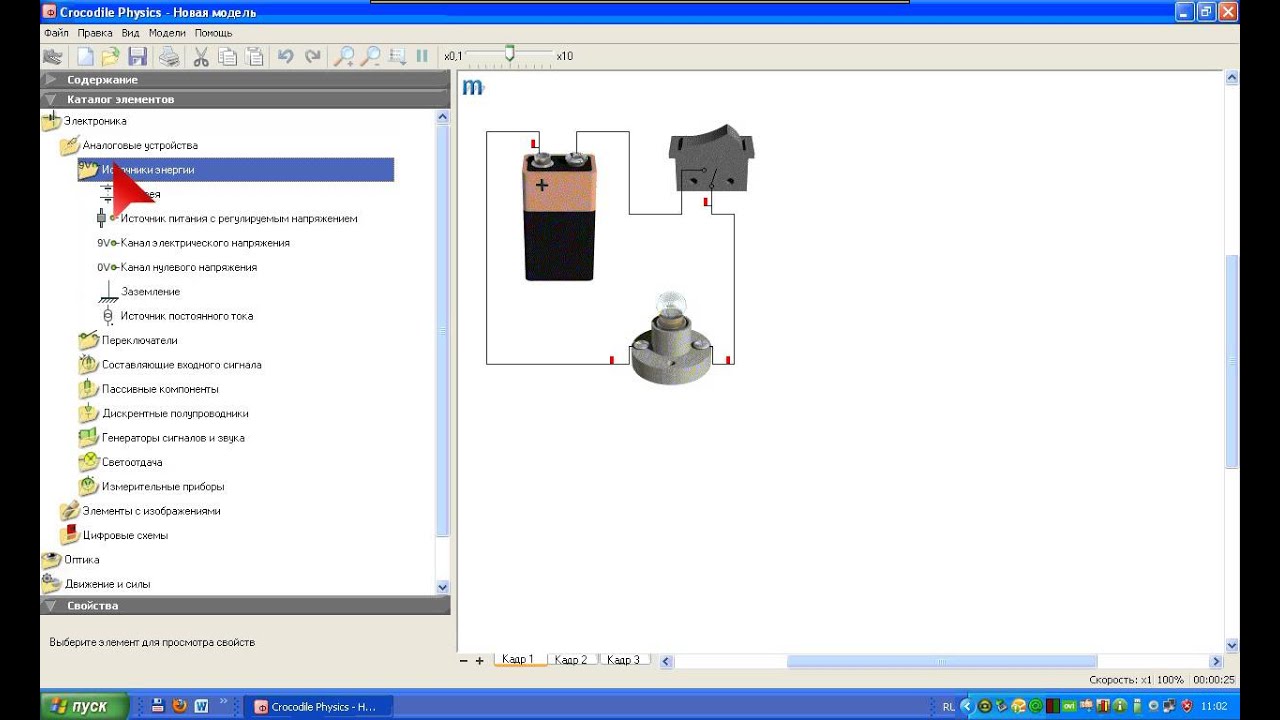Open the Помощь menu

[x=213, y=33]
